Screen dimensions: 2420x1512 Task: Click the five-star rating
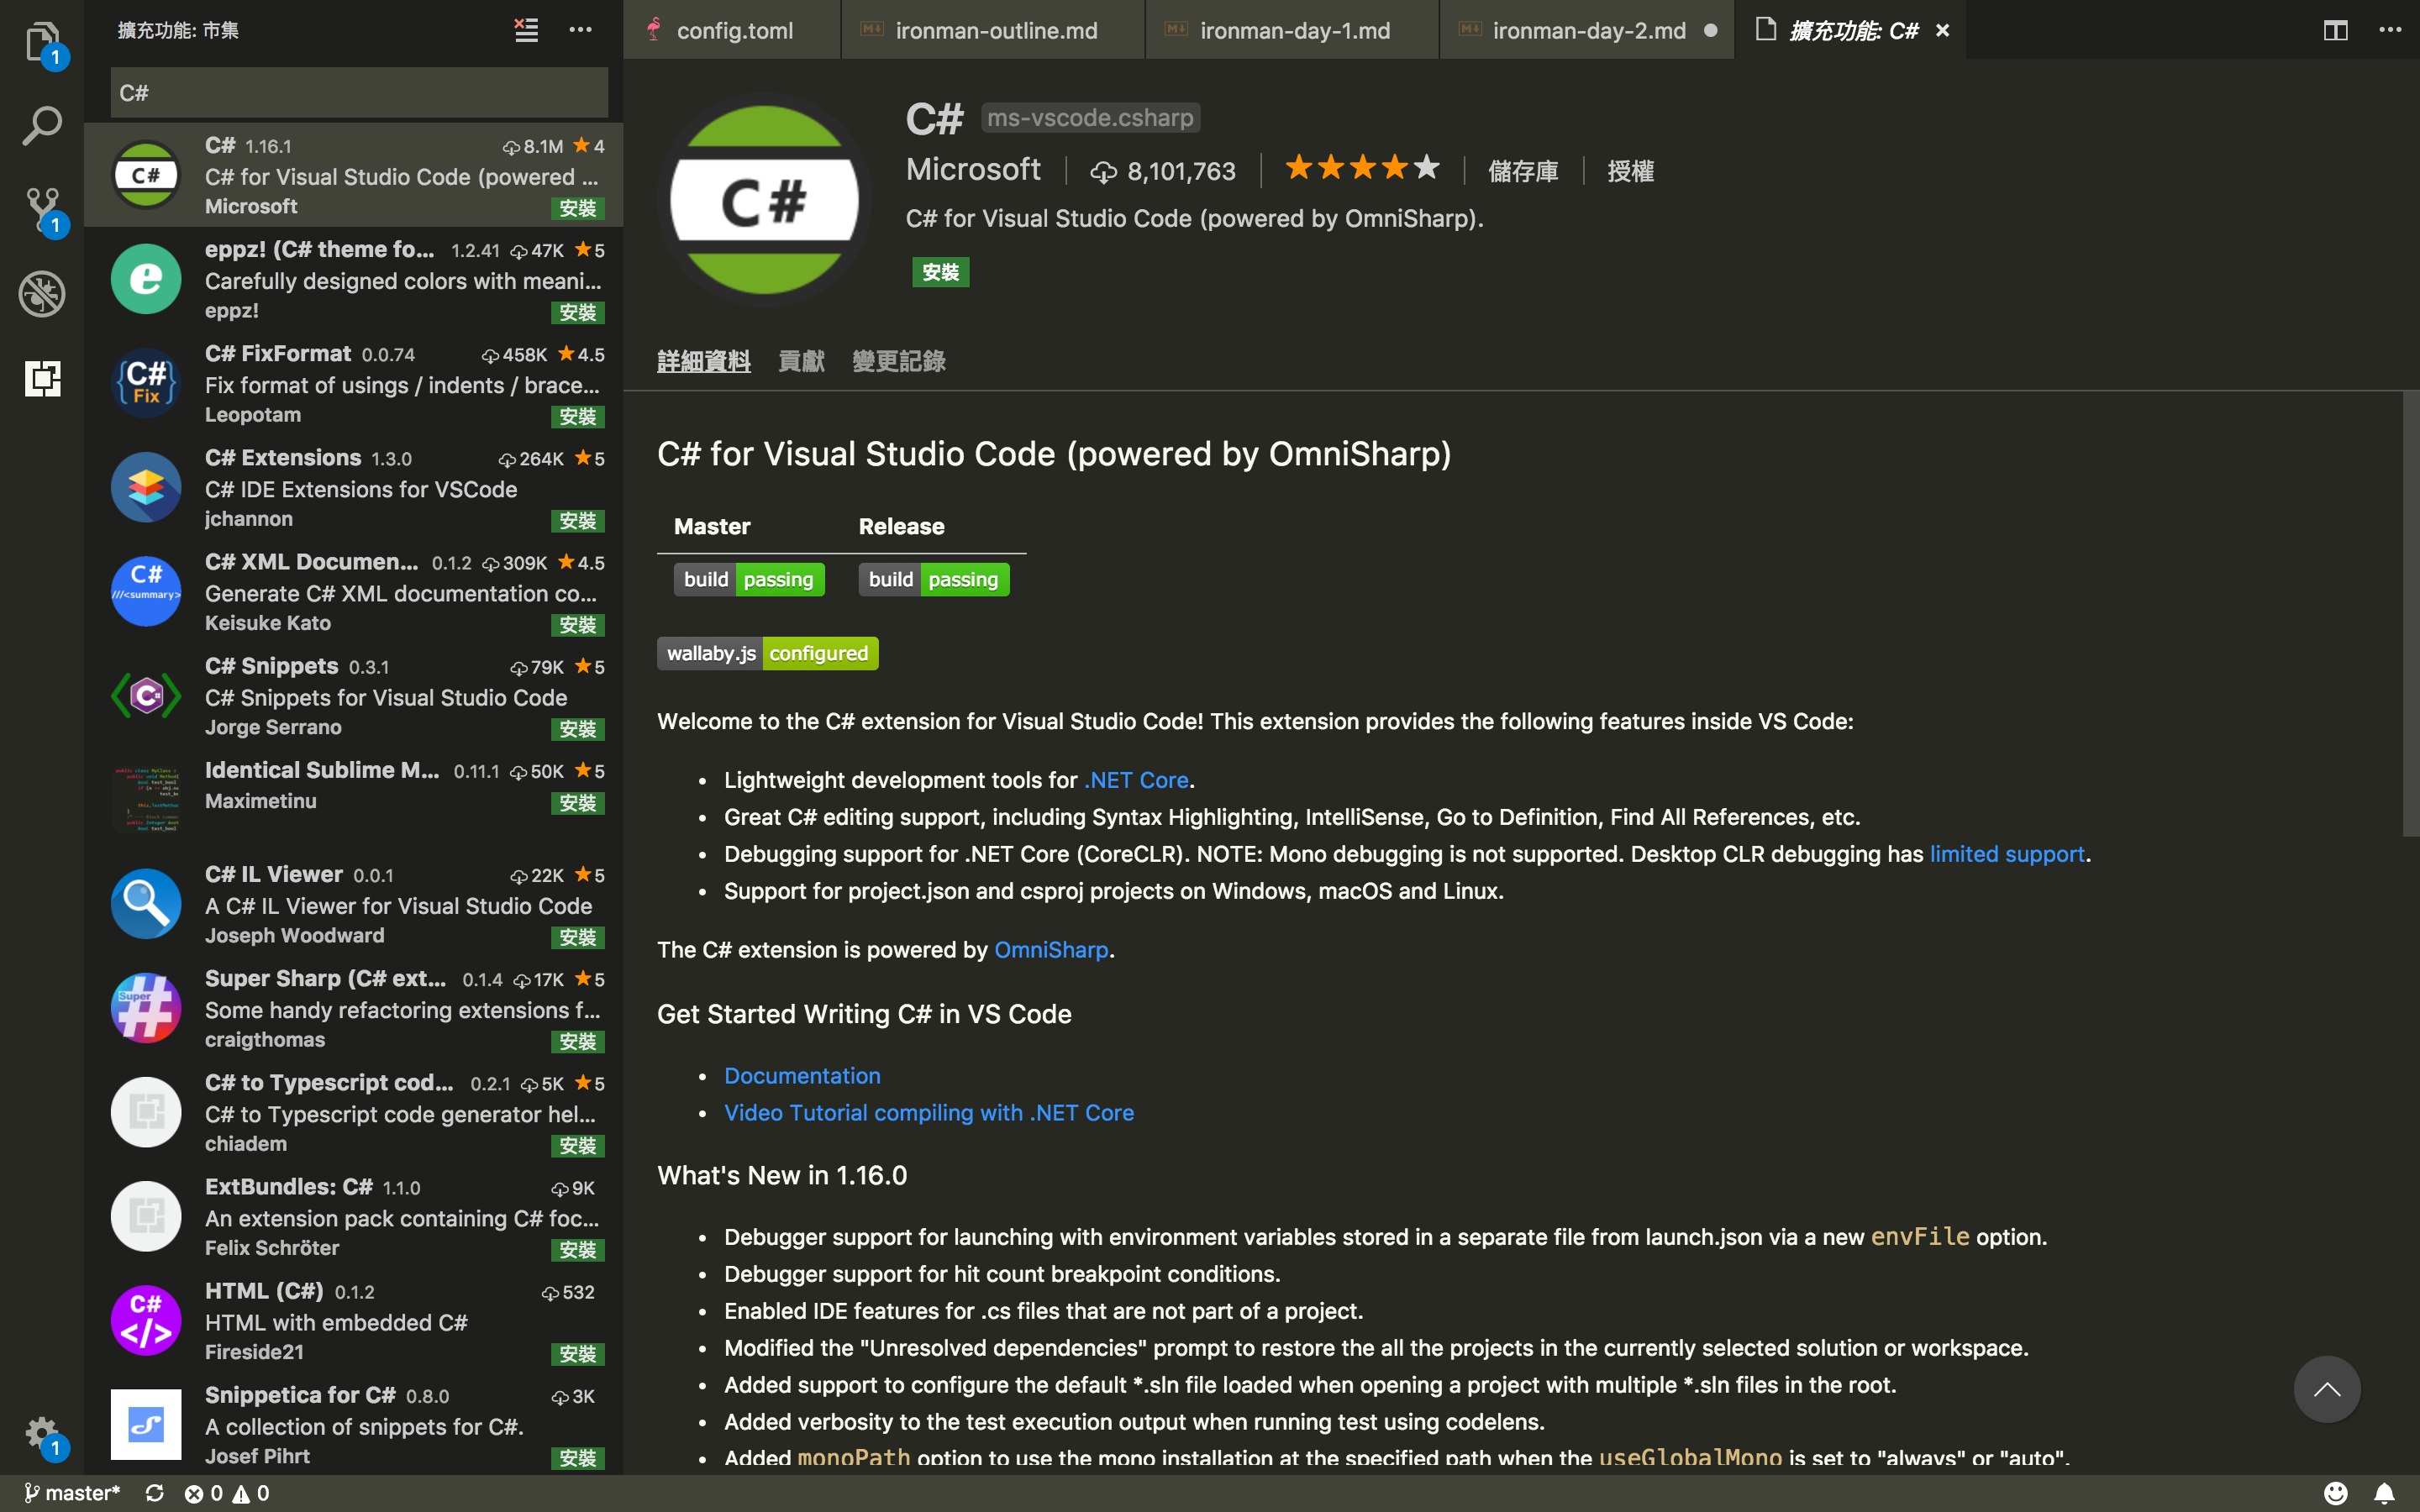[x=1362, y=168]
